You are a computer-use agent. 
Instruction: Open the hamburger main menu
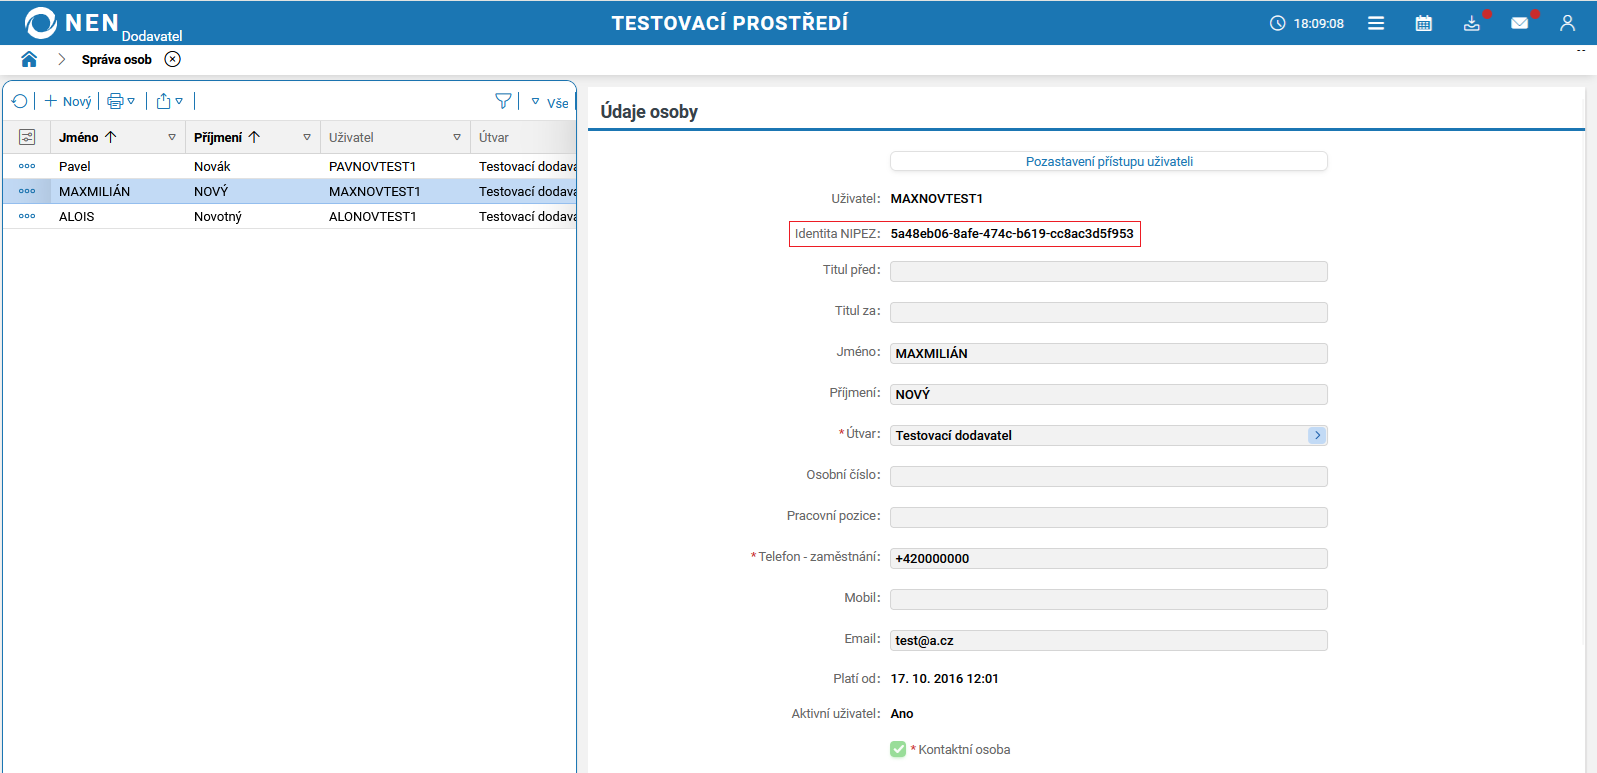coord(1376,23)
